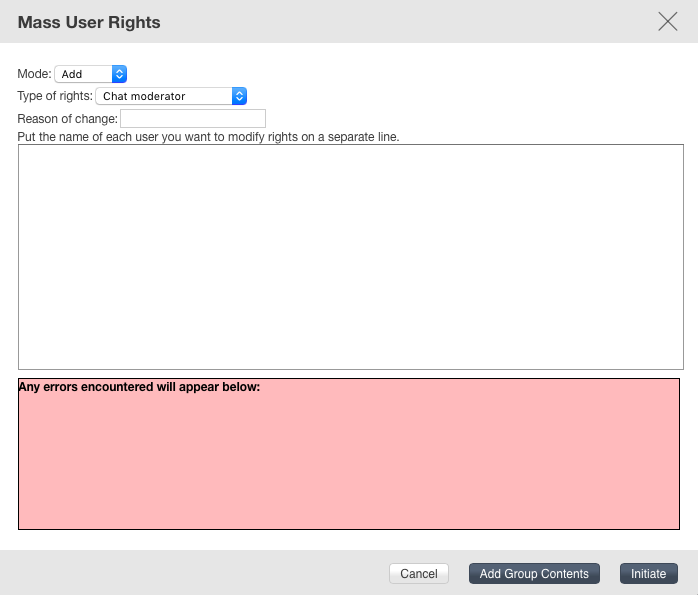Open the Type of rights dropdown

tap(171, 96)
